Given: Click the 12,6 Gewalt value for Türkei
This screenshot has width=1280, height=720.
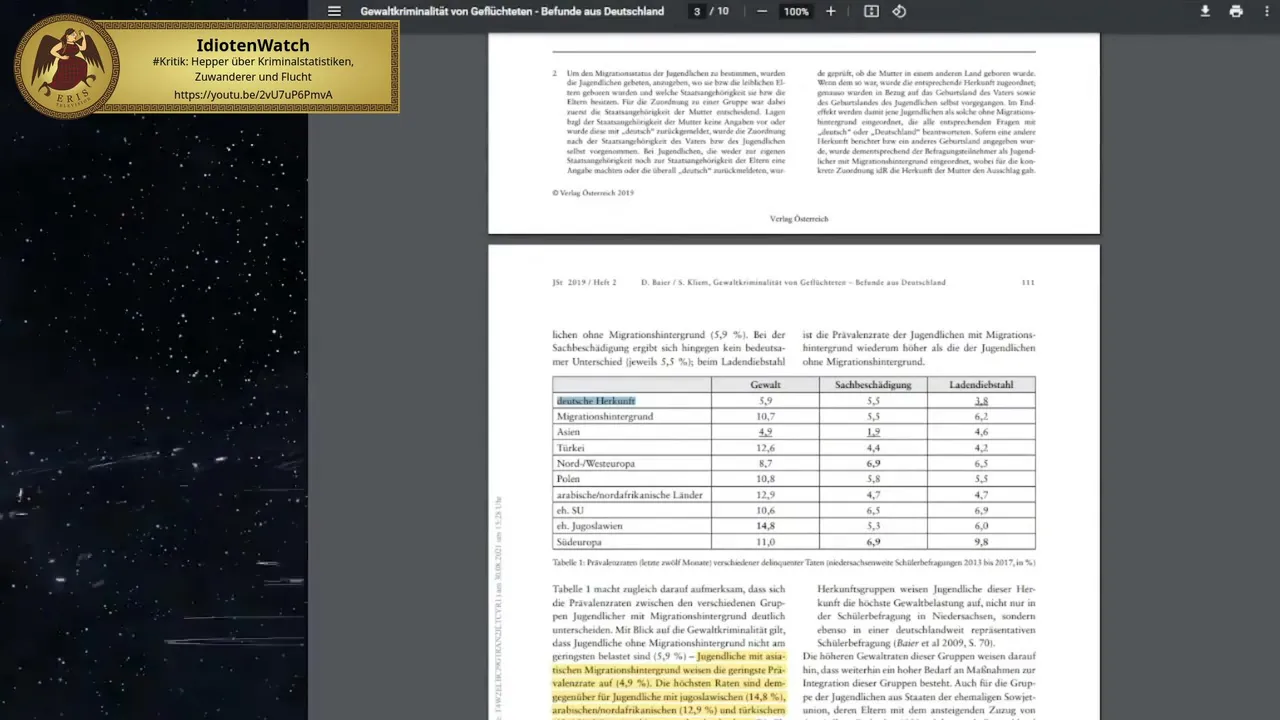Looking at the screenshot, I should click(x=766, y=448).
